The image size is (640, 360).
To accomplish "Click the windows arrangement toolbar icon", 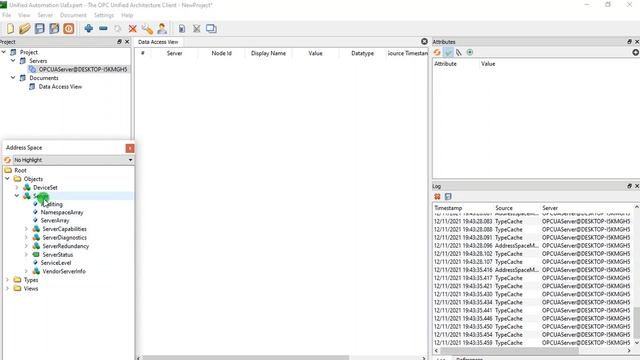I will coord(211,29).
